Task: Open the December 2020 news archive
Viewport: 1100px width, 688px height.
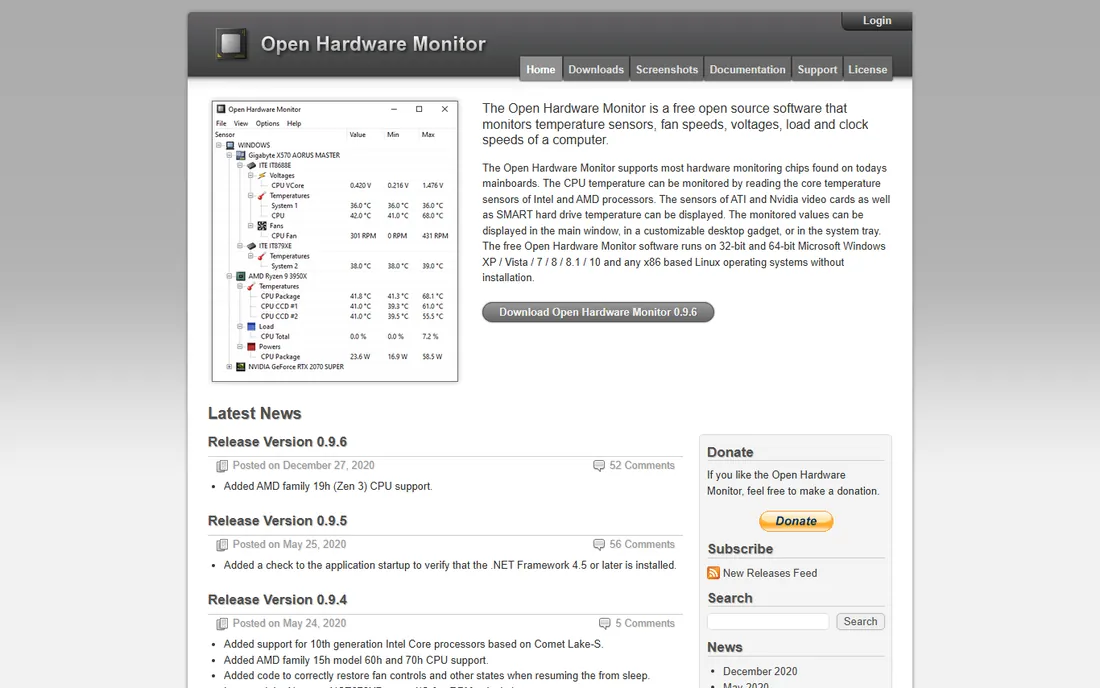Action: pos(760,671)
